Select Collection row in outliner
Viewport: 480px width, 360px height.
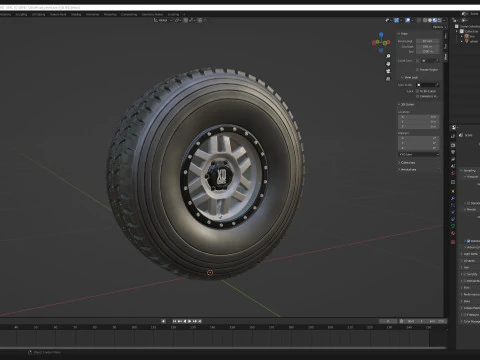[x=471, y=31]
